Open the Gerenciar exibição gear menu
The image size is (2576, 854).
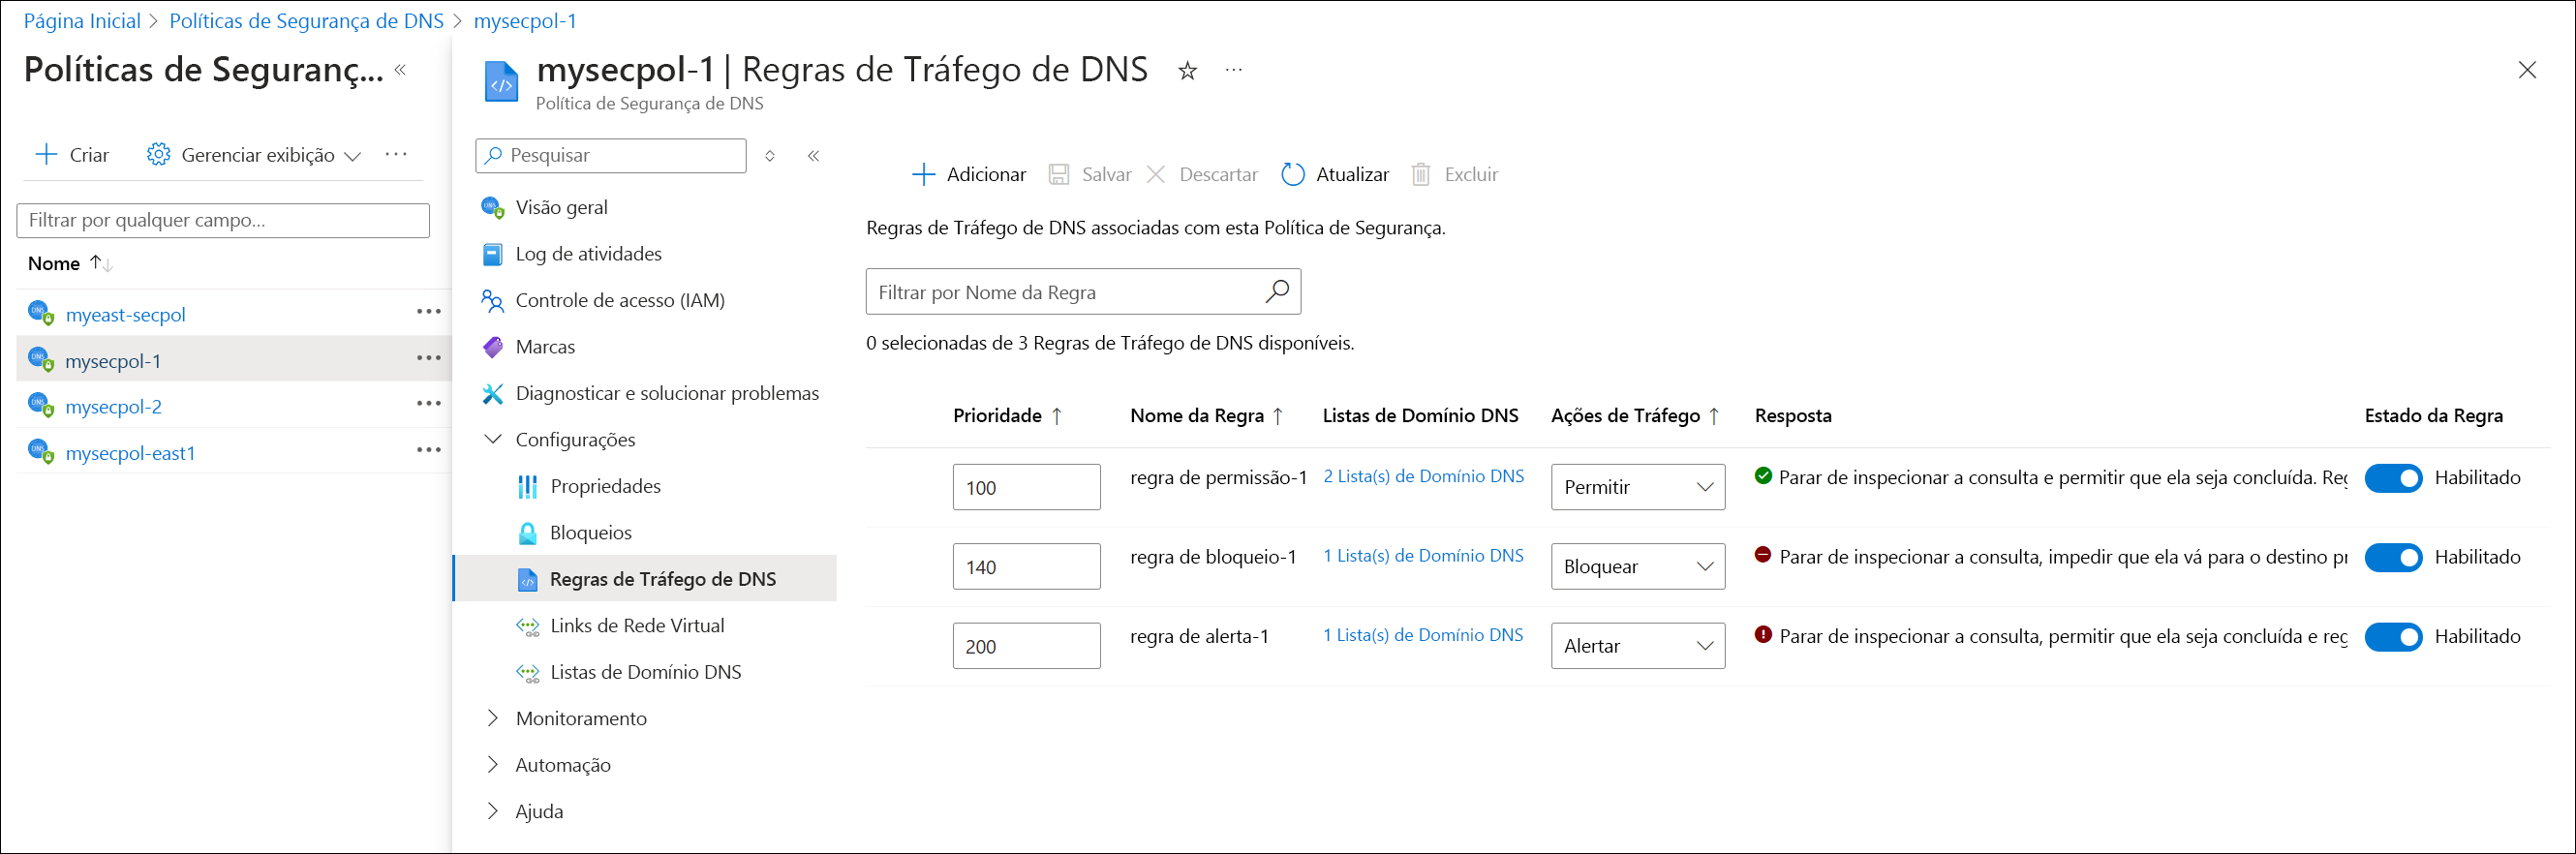pyautogui.click(x=253, y=155)
